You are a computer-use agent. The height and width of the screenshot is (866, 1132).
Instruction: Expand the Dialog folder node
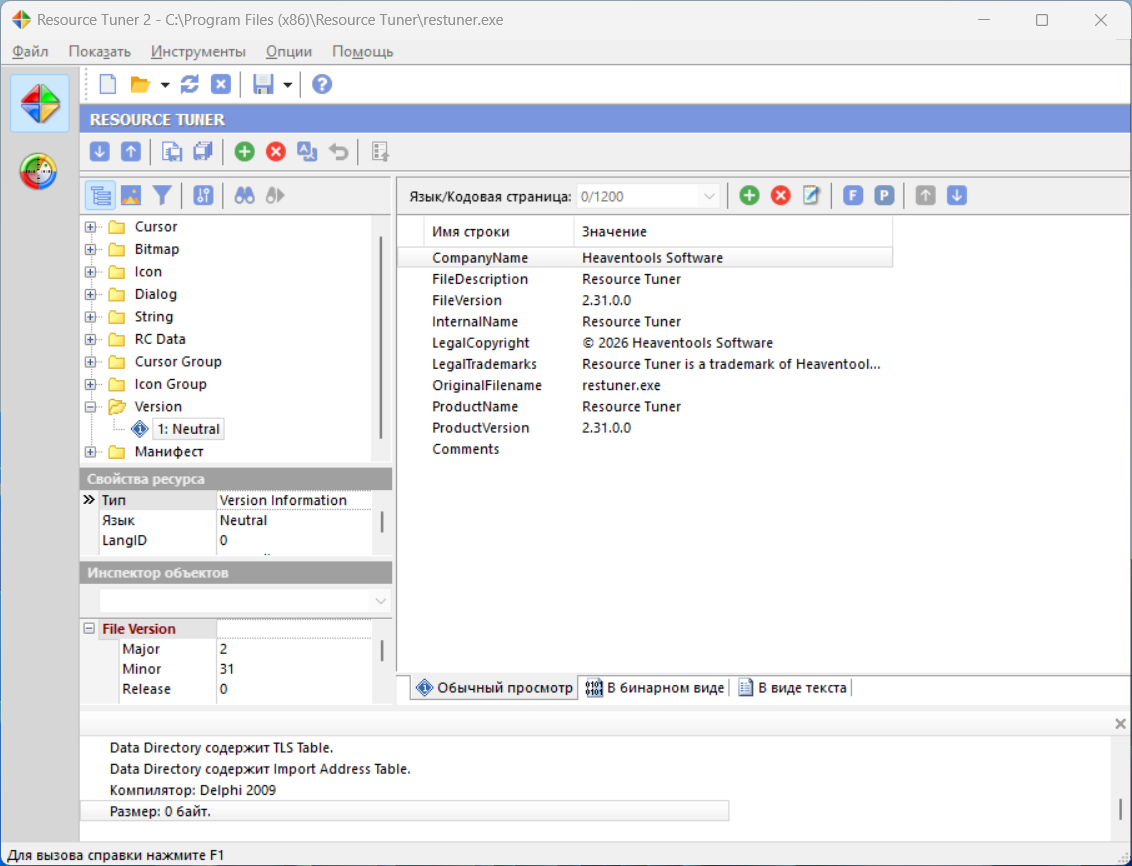tap(90, 294)
